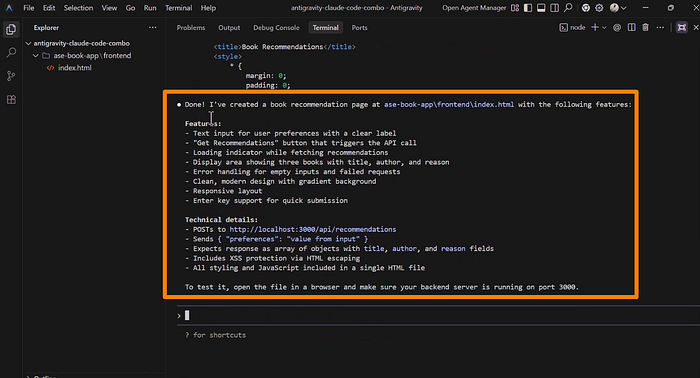Toggle the primary sidebar visibility
Image resolution: width=700 pixels, height=378 pixels.
(528, 8)
